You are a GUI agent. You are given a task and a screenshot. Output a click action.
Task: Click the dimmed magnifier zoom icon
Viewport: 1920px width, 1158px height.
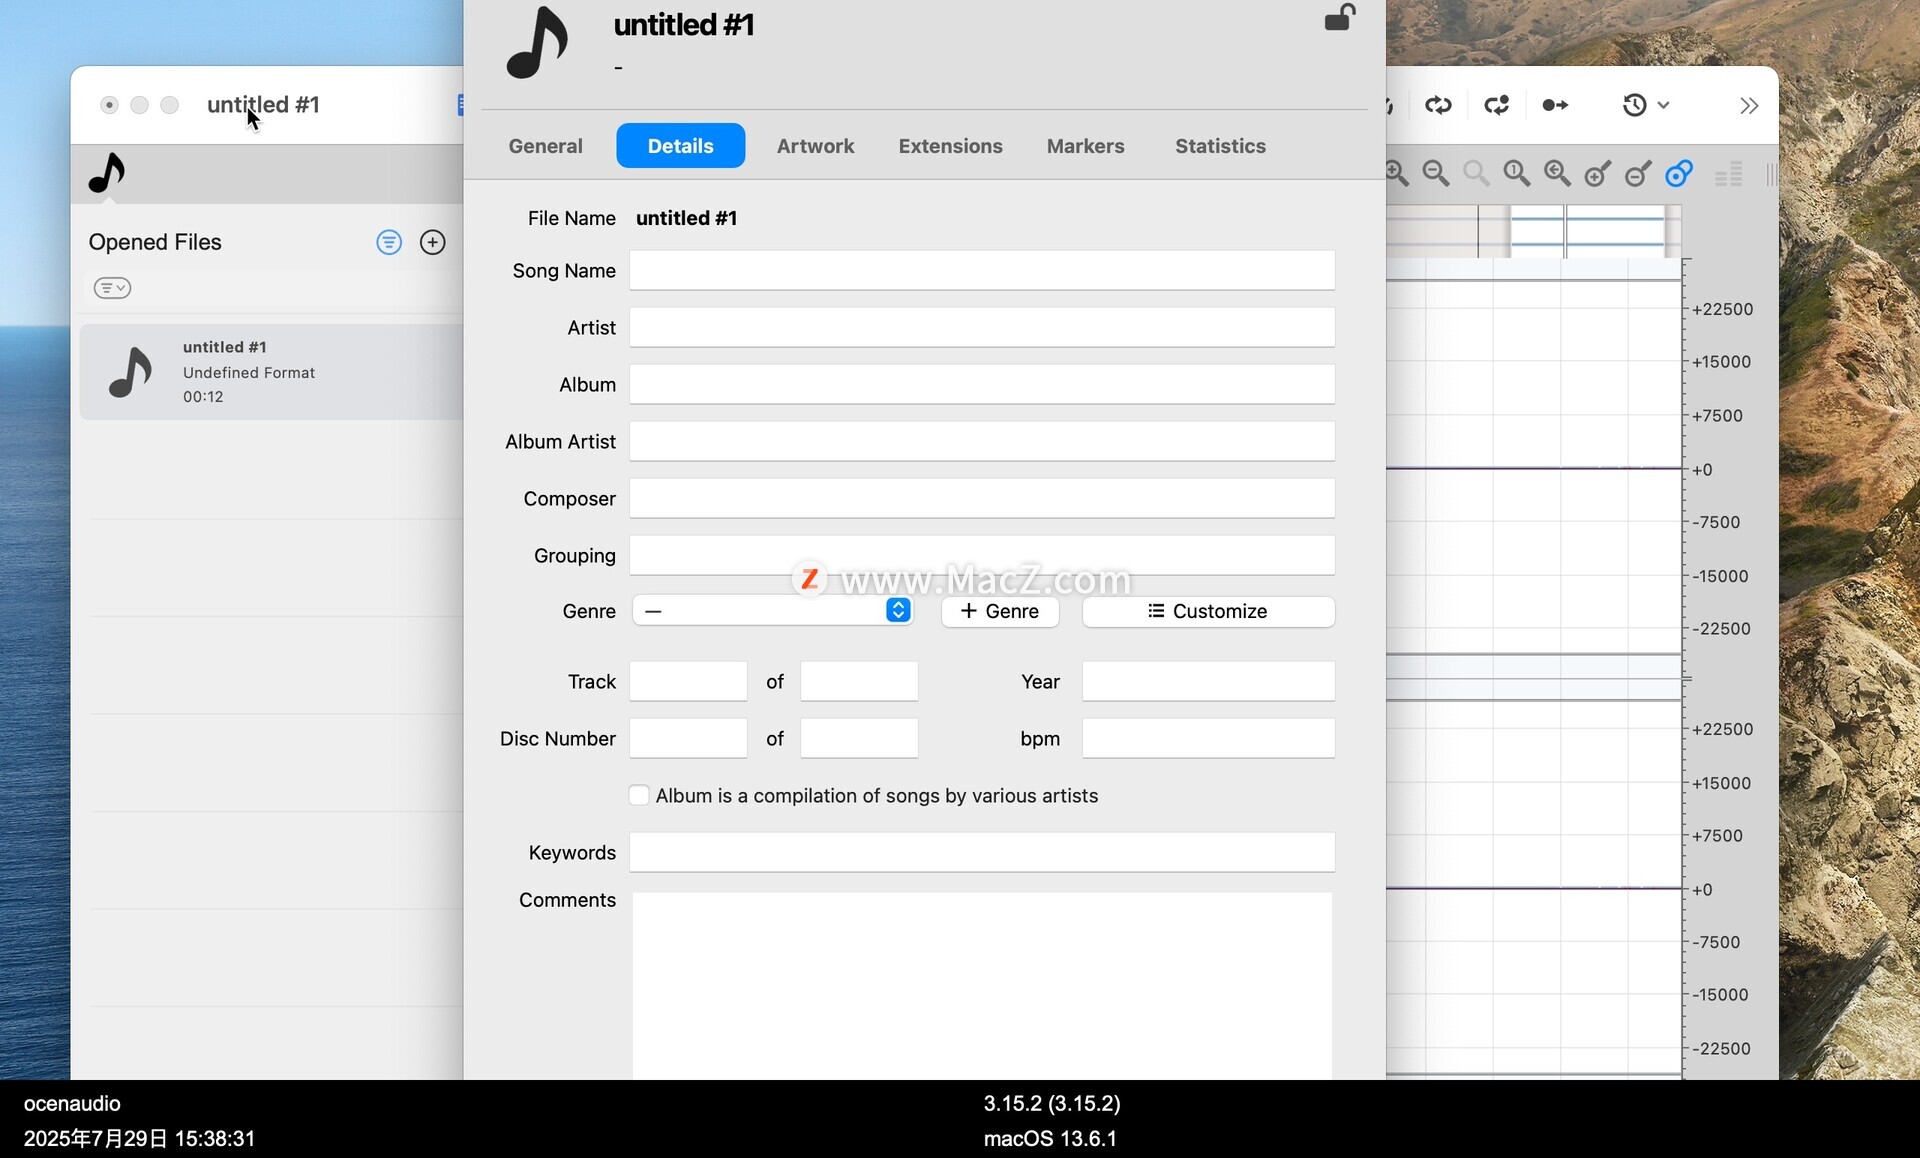1476,174
